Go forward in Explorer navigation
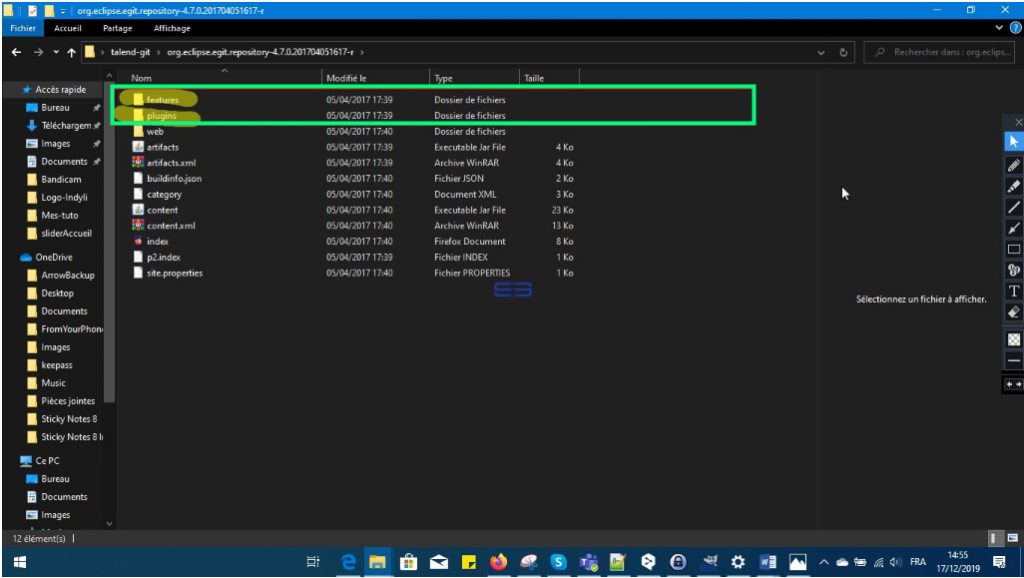This screenshot has height=578, width=1024. tap(39, 52)
